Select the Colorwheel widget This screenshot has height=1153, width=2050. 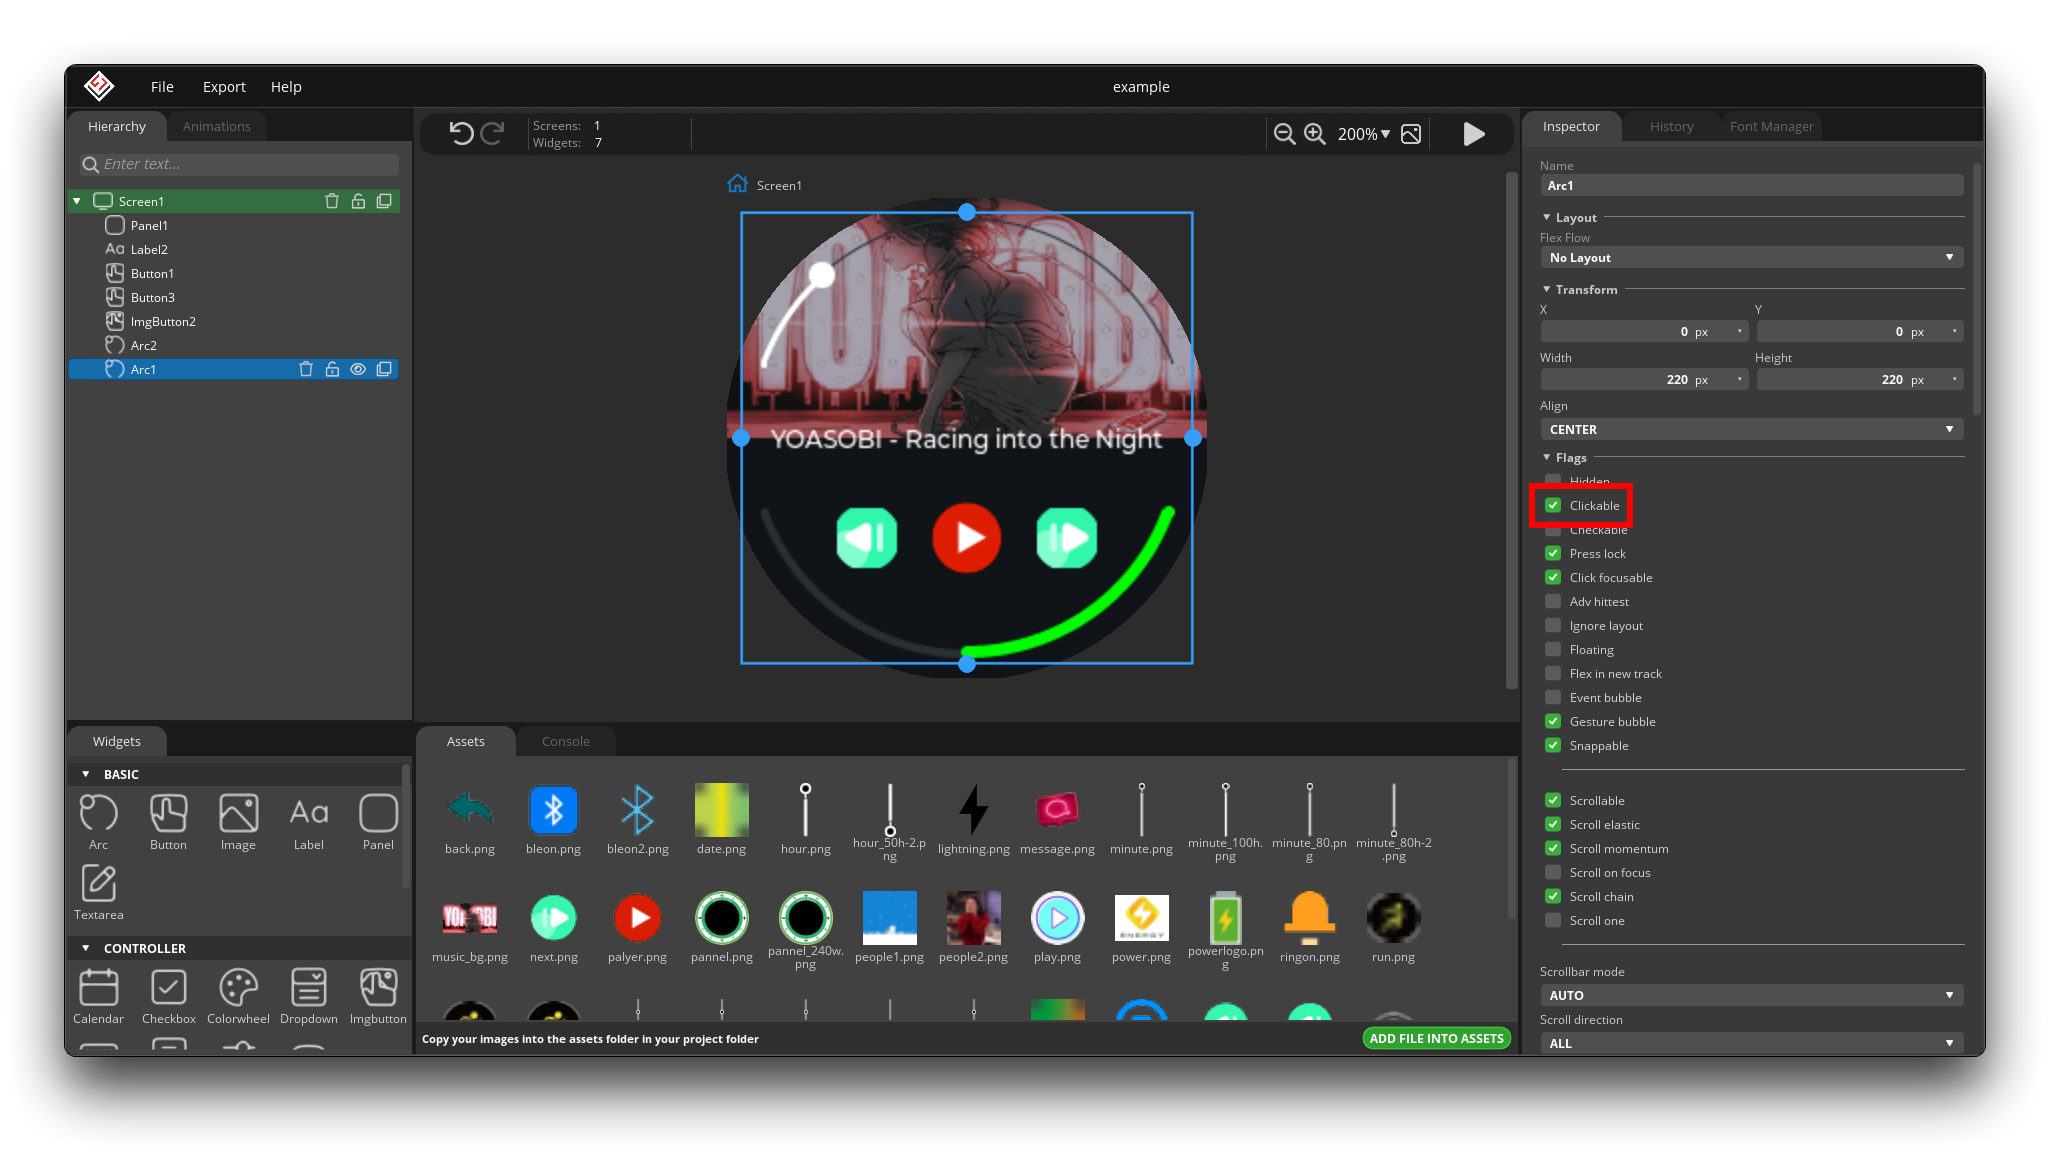click(x=238, y=996)
